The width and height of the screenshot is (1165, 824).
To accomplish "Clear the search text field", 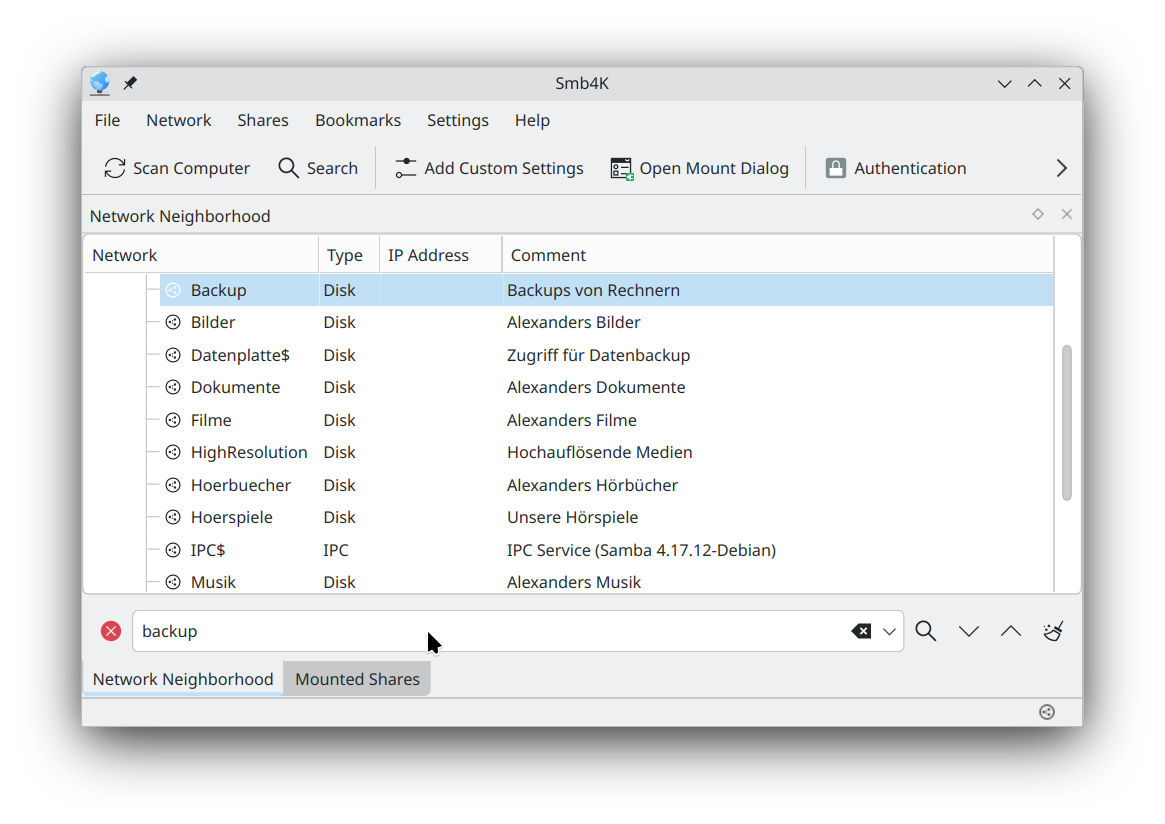I will point(860,631).
